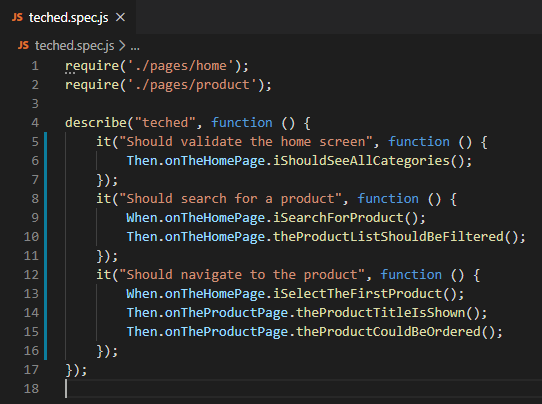Click the Then keyword on line 6
The height and width of the screenshot is (404, 542).
click(x=142, y=161)
